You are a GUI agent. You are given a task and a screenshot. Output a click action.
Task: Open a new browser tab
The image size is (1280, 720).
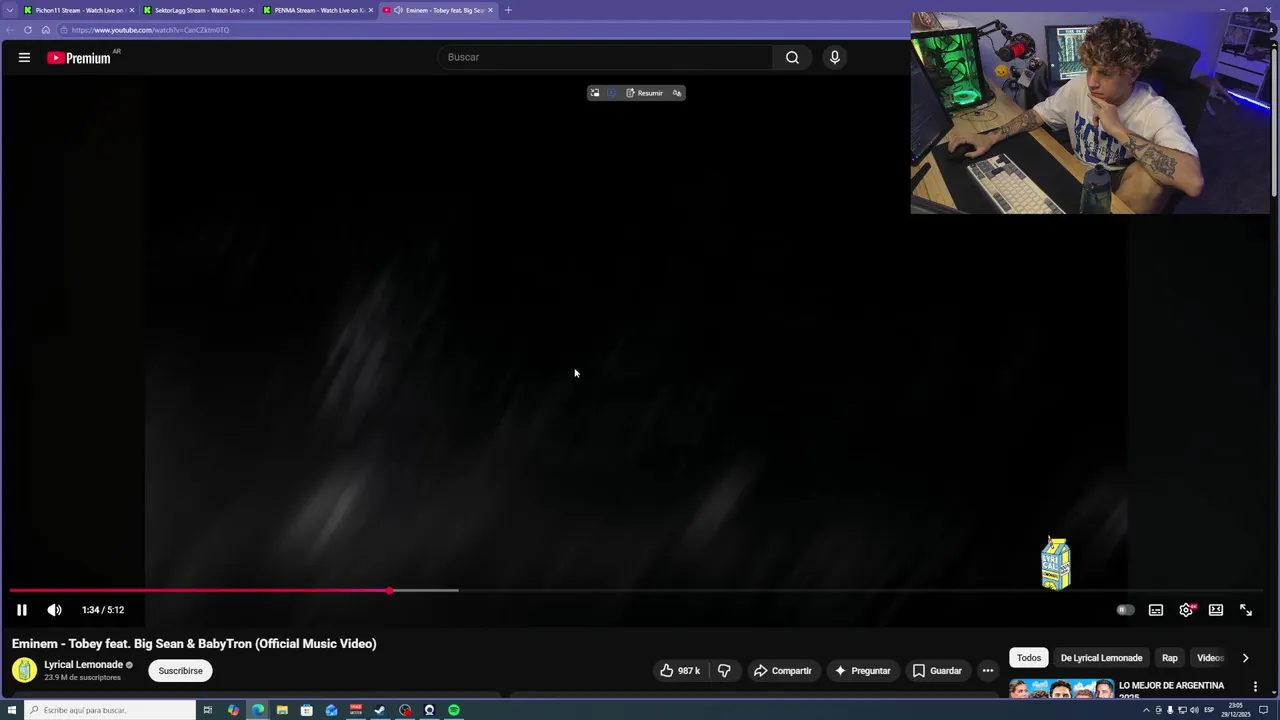click(x=508, y=10)
